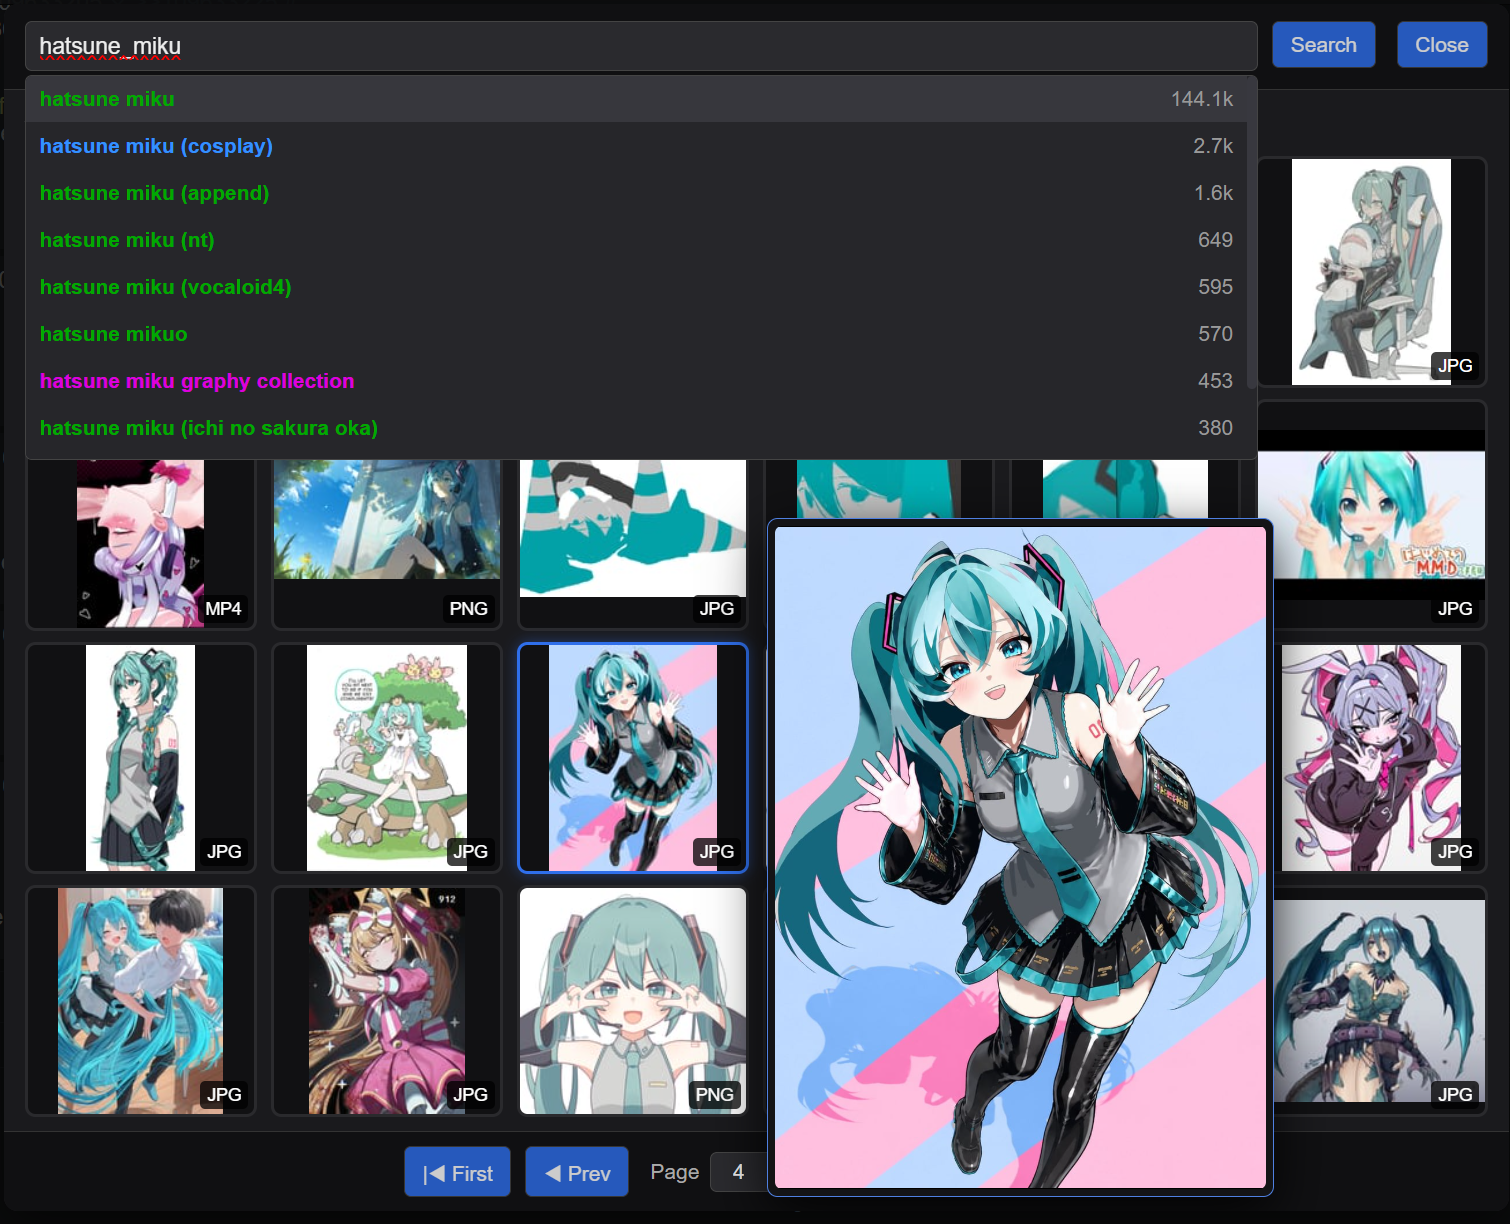Open the blue sky PNG thumbnail
Image resolution: width=1510 pixels, height=1224 pixels.
[x=387, y=543]
